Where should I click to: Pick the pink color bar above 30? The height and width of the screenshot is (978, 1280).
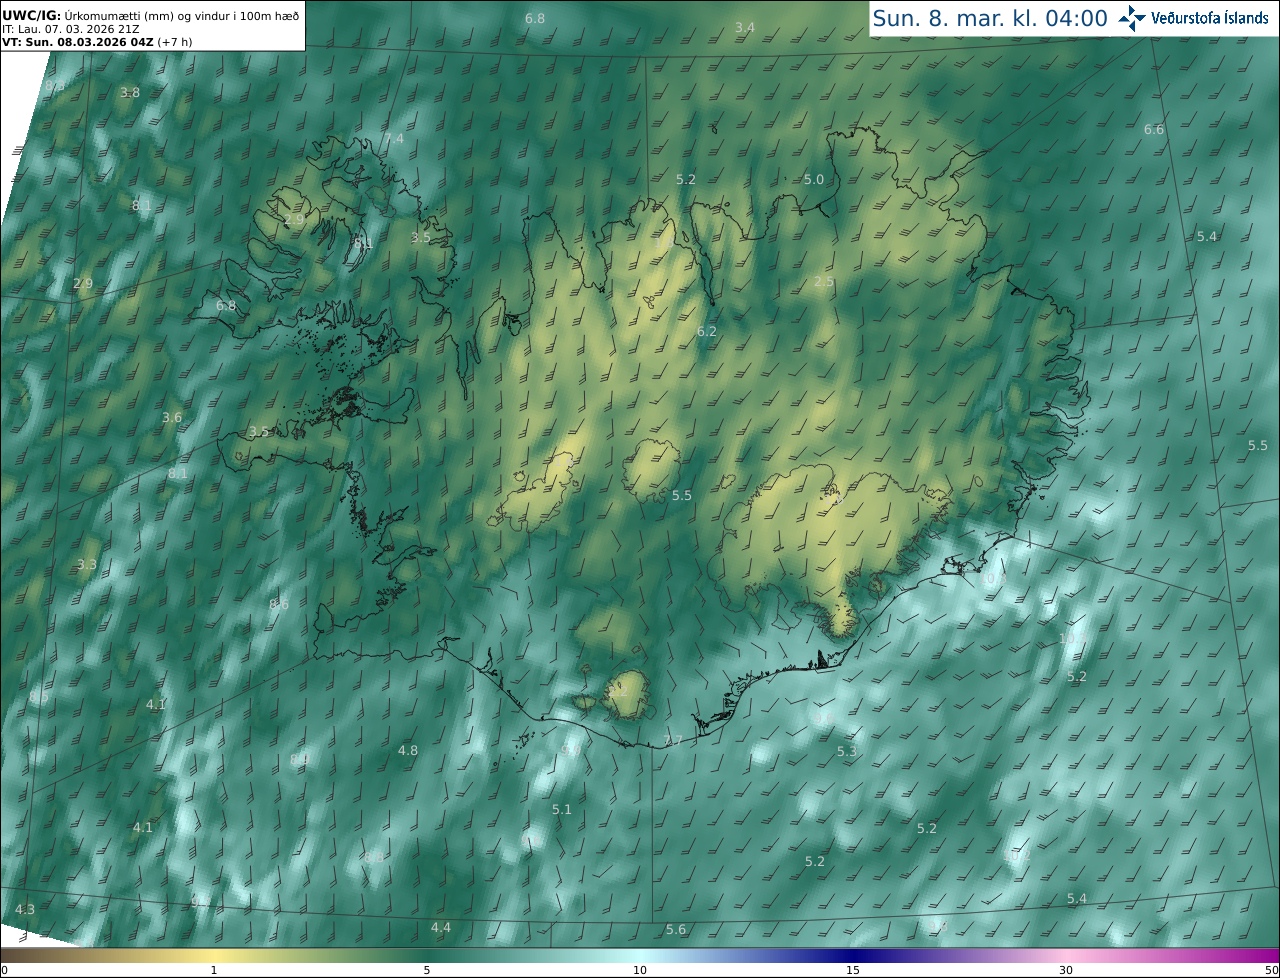tap(1066, 955)
